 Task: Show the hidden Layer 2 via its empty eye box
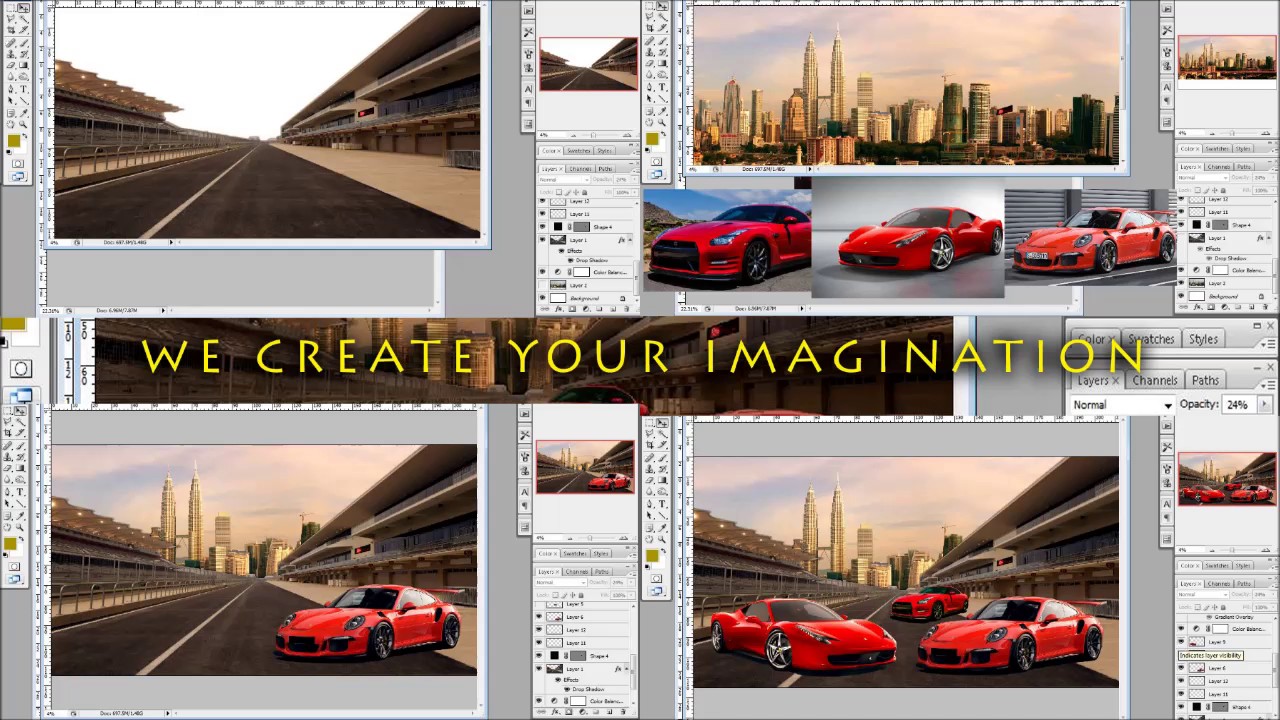543,286
